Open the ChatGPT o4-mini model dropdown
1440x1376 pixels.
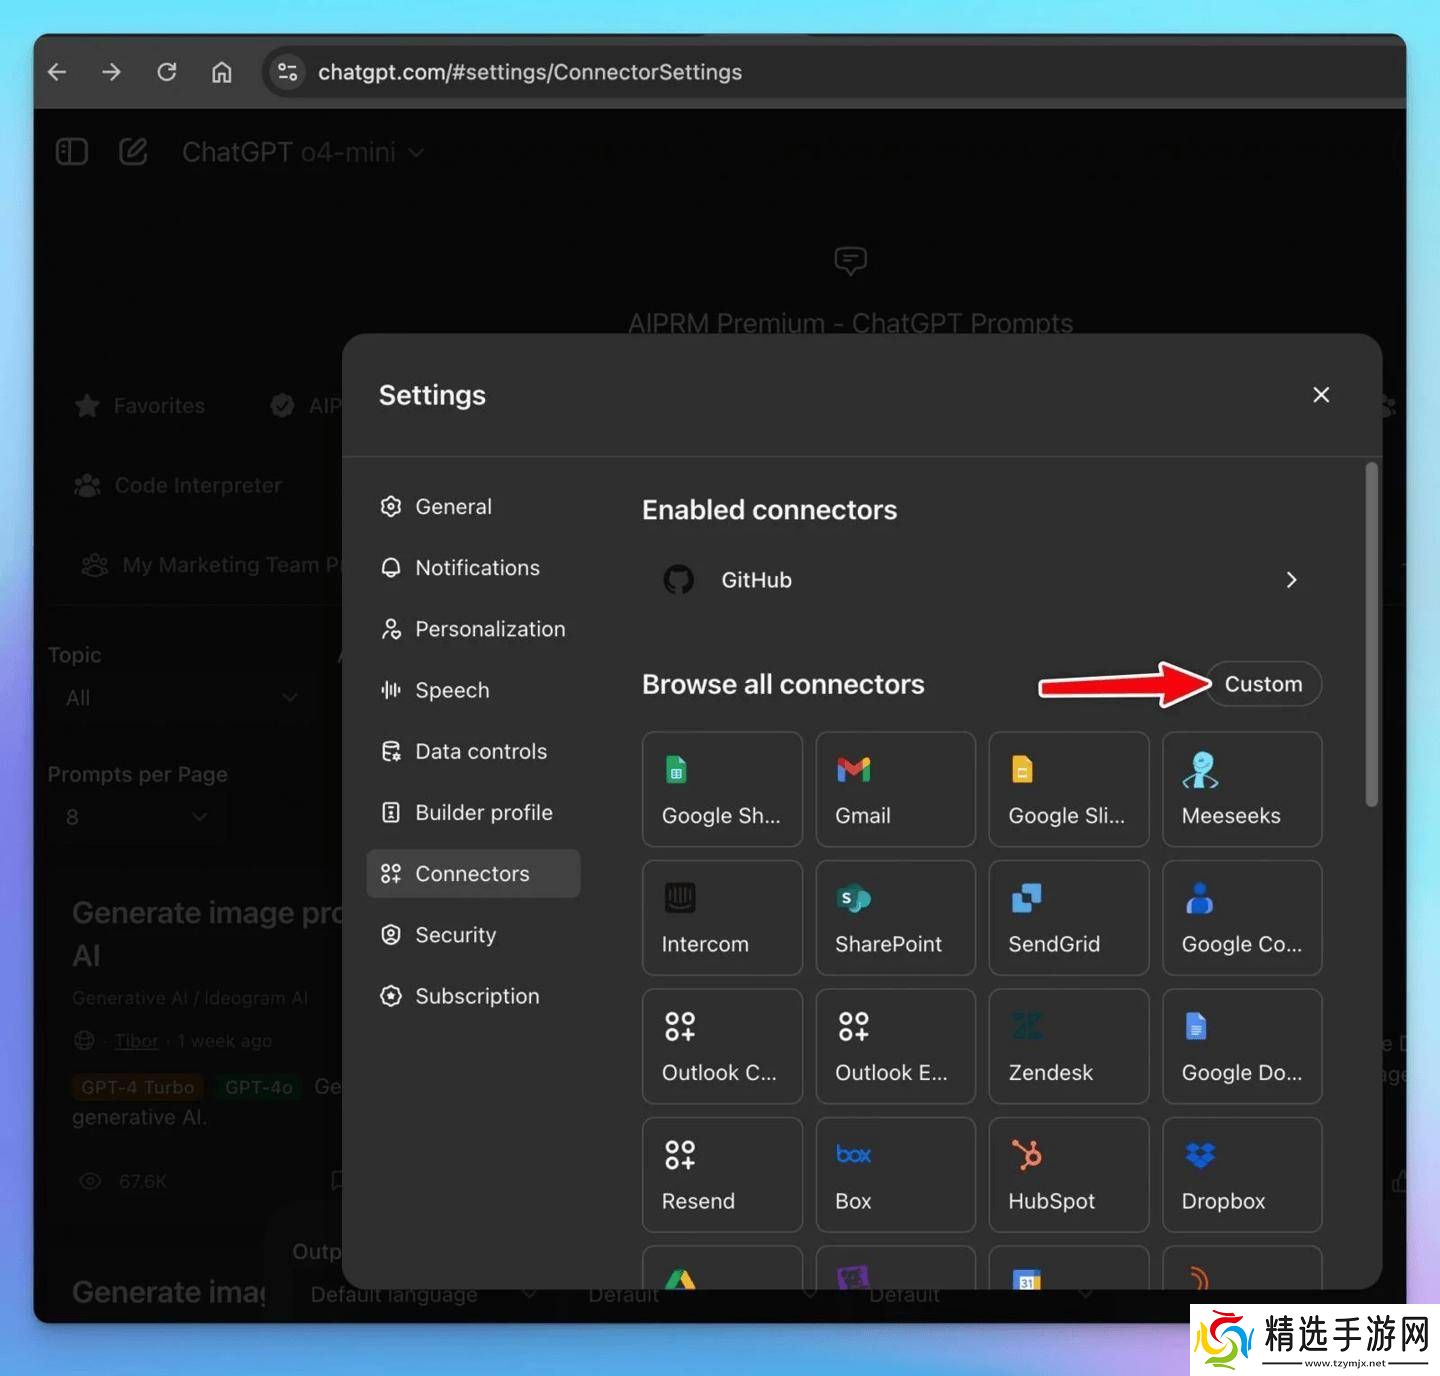(x=302, y=152)
